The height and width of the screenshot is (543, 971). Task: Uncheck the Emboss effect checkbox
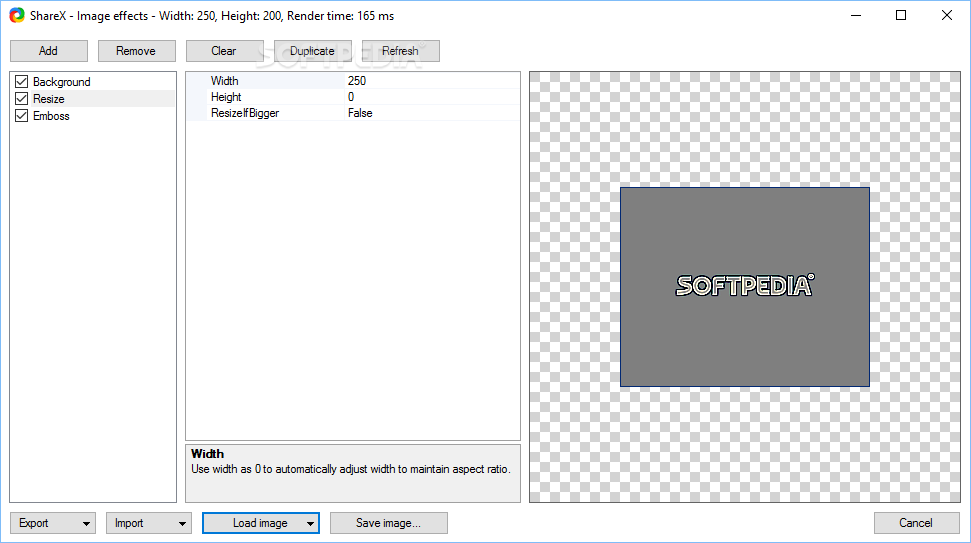[22, 116]
